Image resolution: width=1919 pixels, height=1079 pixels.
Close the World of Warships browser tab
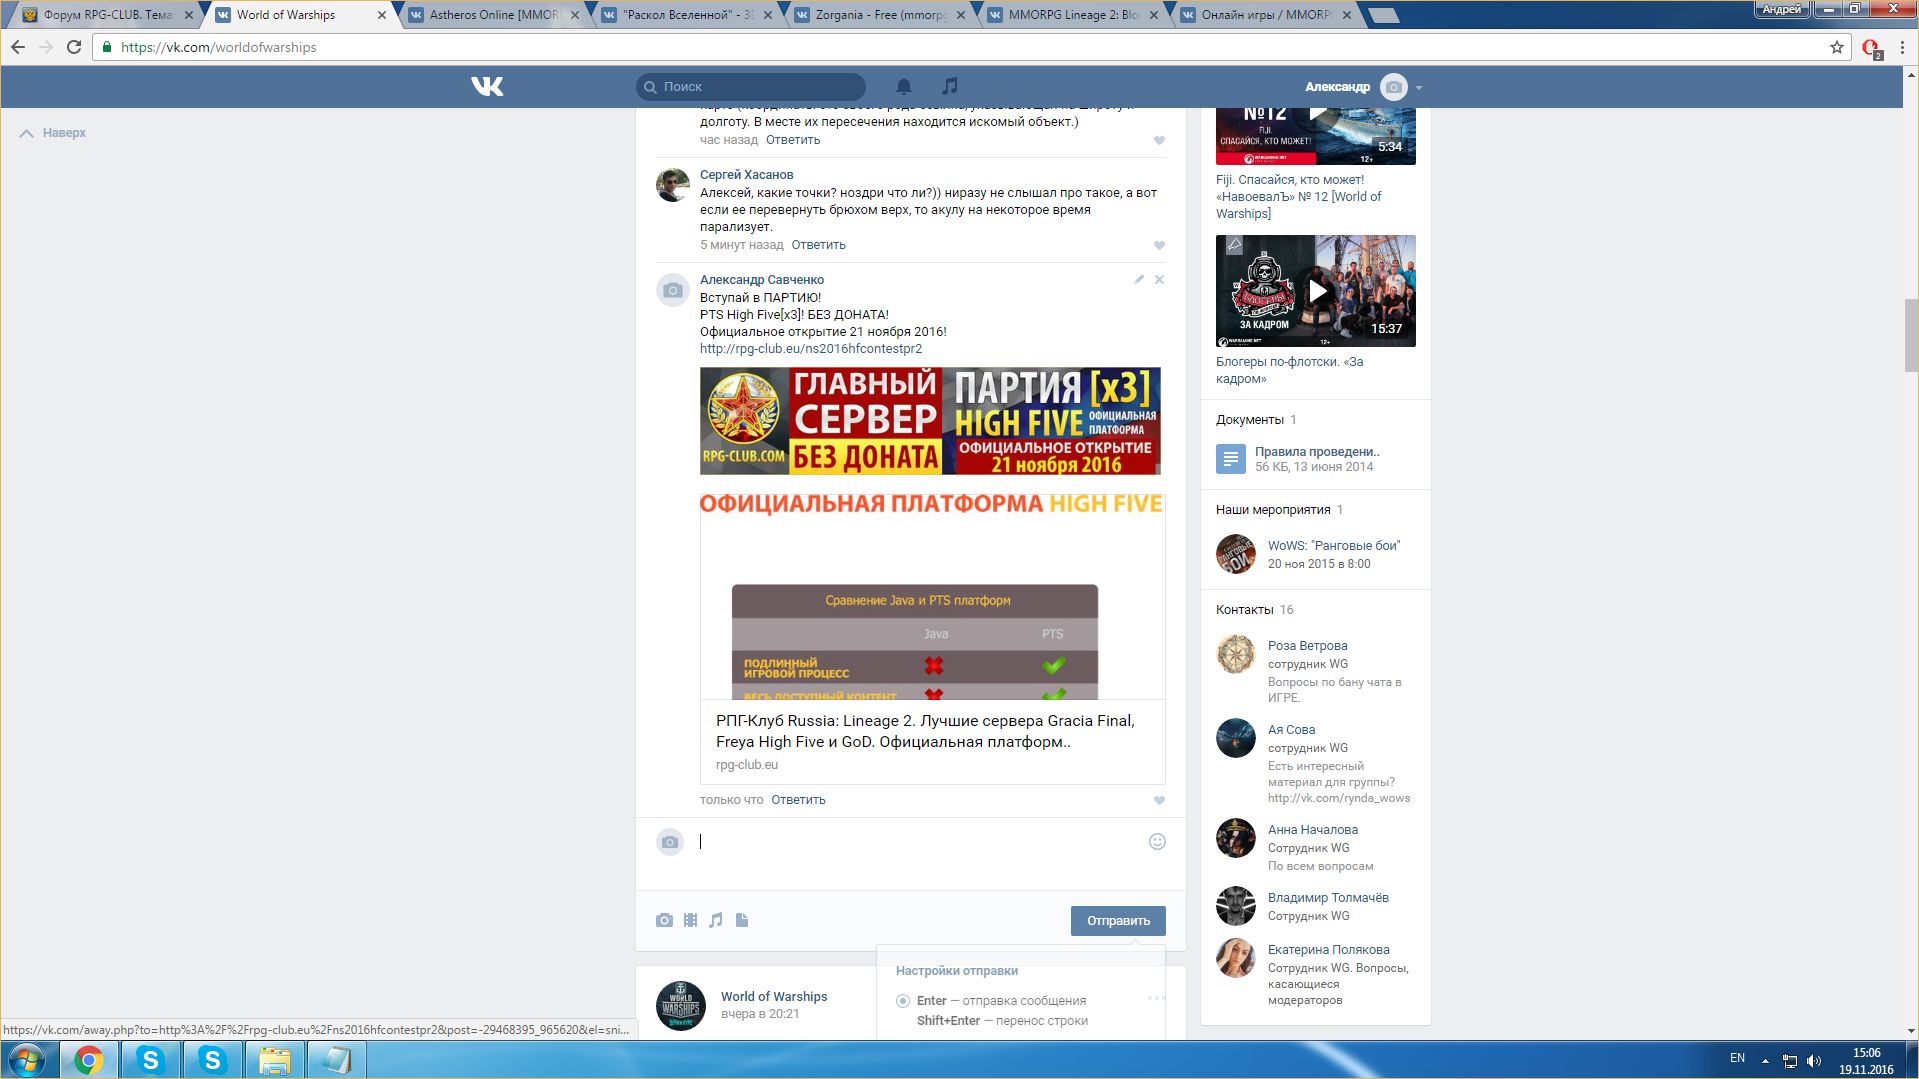click(x=382, y=15)
